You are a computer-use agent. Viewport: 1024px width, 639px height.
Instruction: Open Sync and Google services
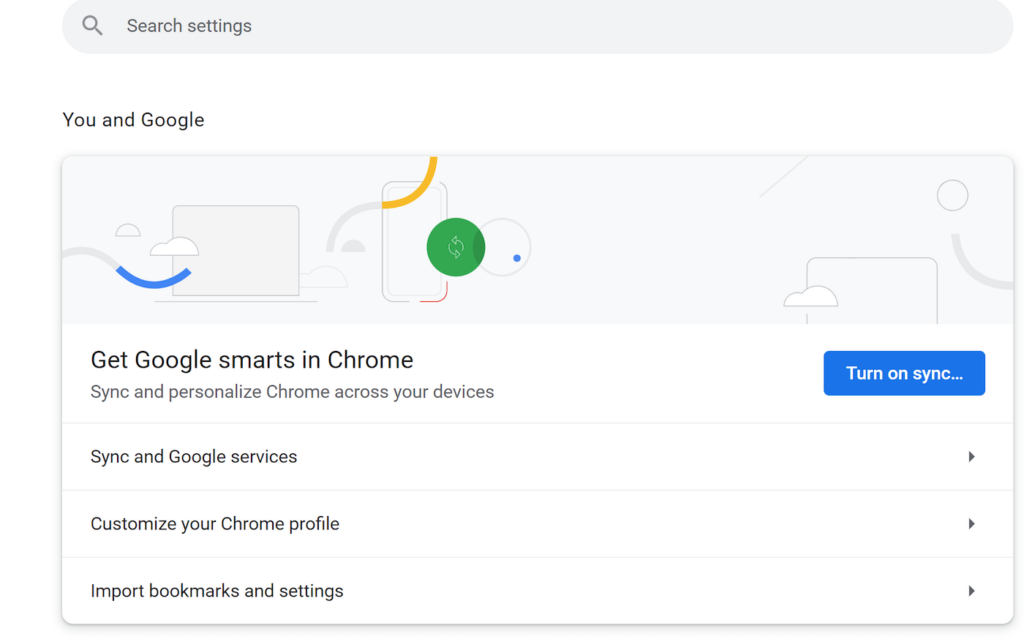194,456
